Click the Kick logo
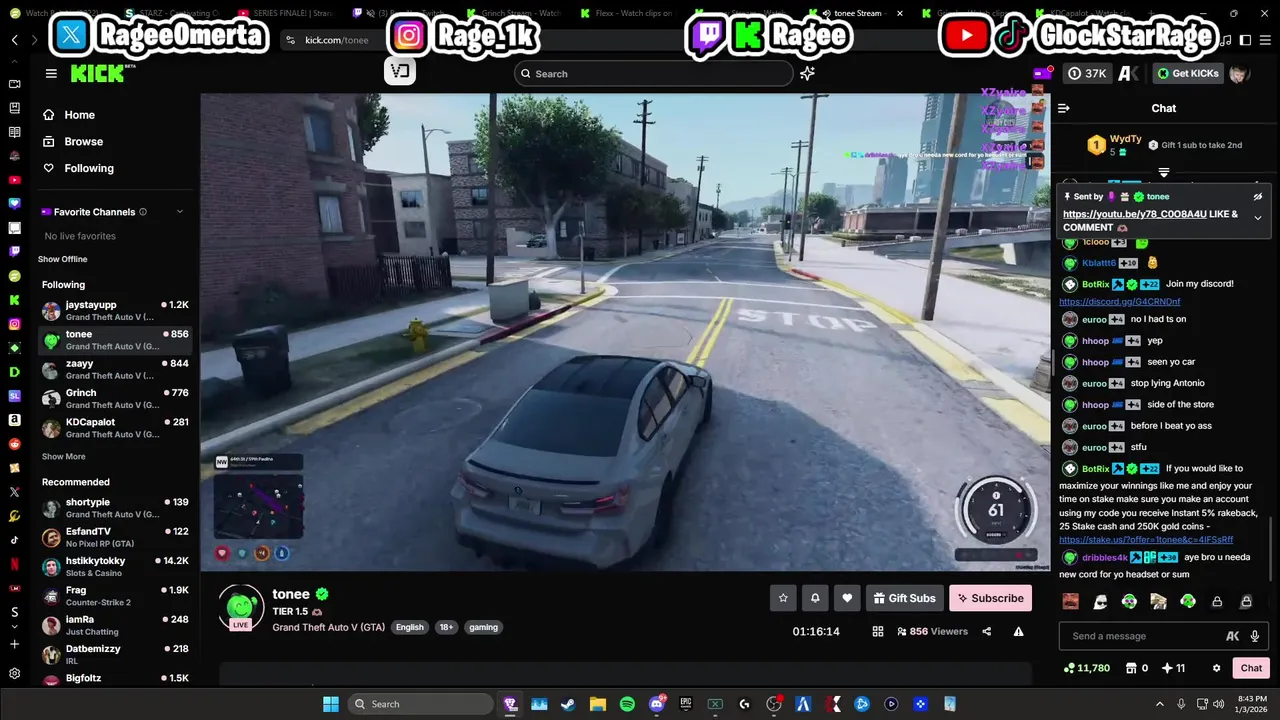The height and width of the screenshot is (720, 1280). pos(97,73)
